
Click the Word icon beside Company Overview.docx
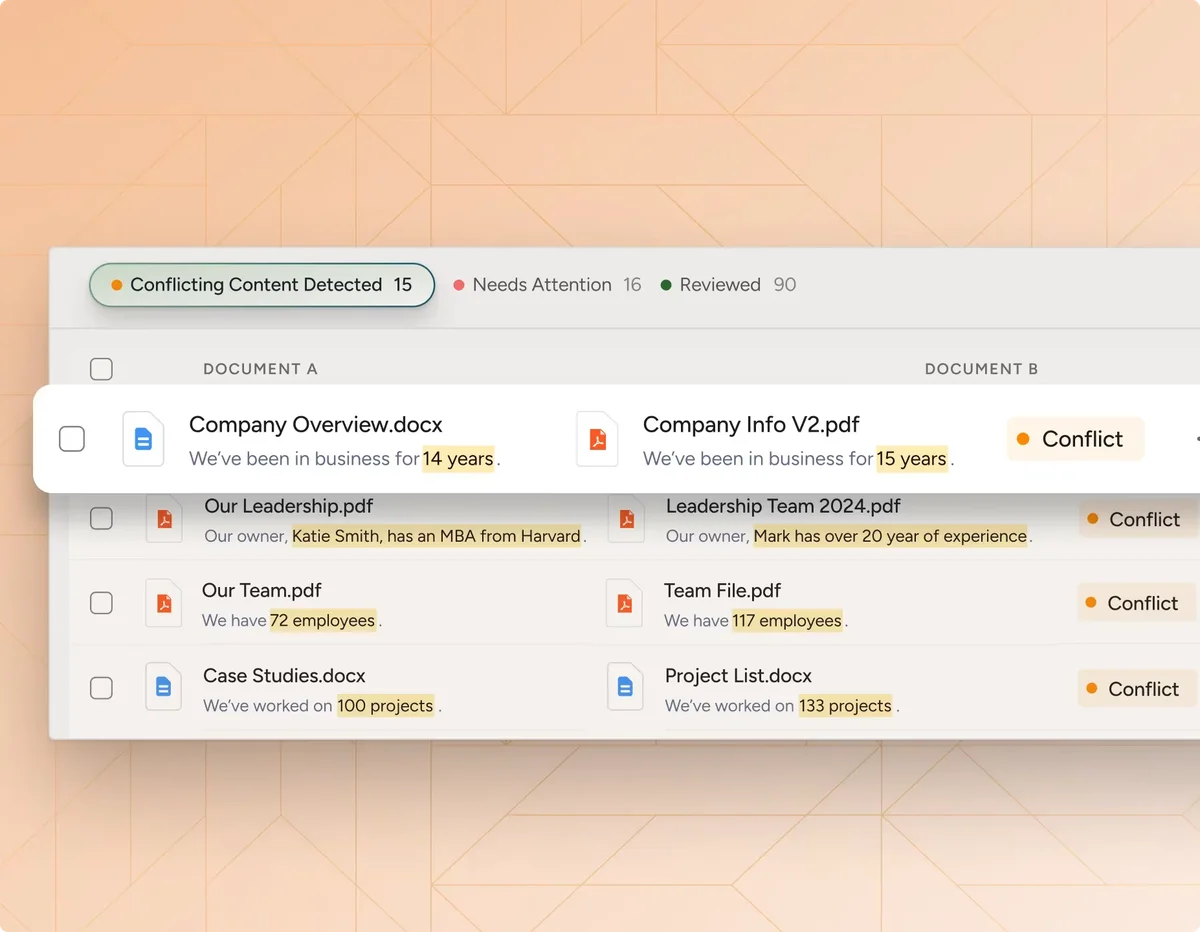(x=143, y=439)
